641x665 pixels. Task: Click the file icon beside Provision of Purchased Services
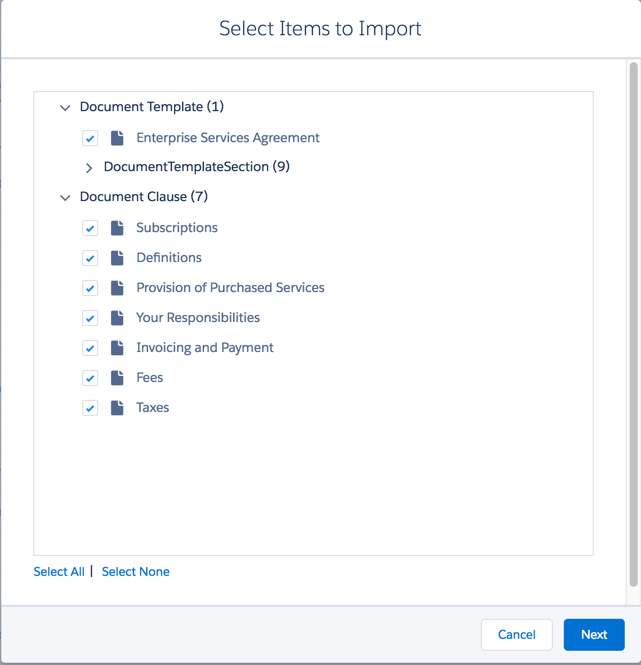pos(117,288)
